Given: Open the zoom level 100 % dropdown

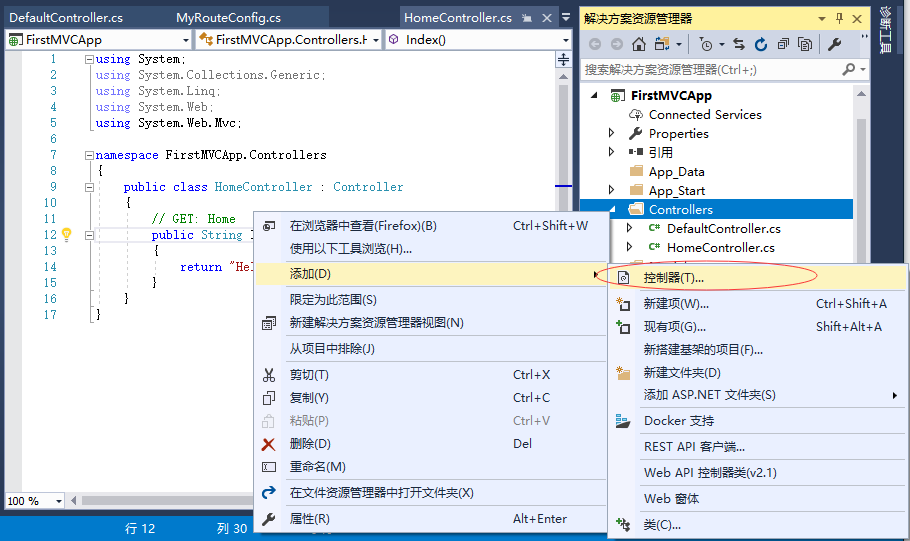Looking at the screenshot, I should [59, 501].
